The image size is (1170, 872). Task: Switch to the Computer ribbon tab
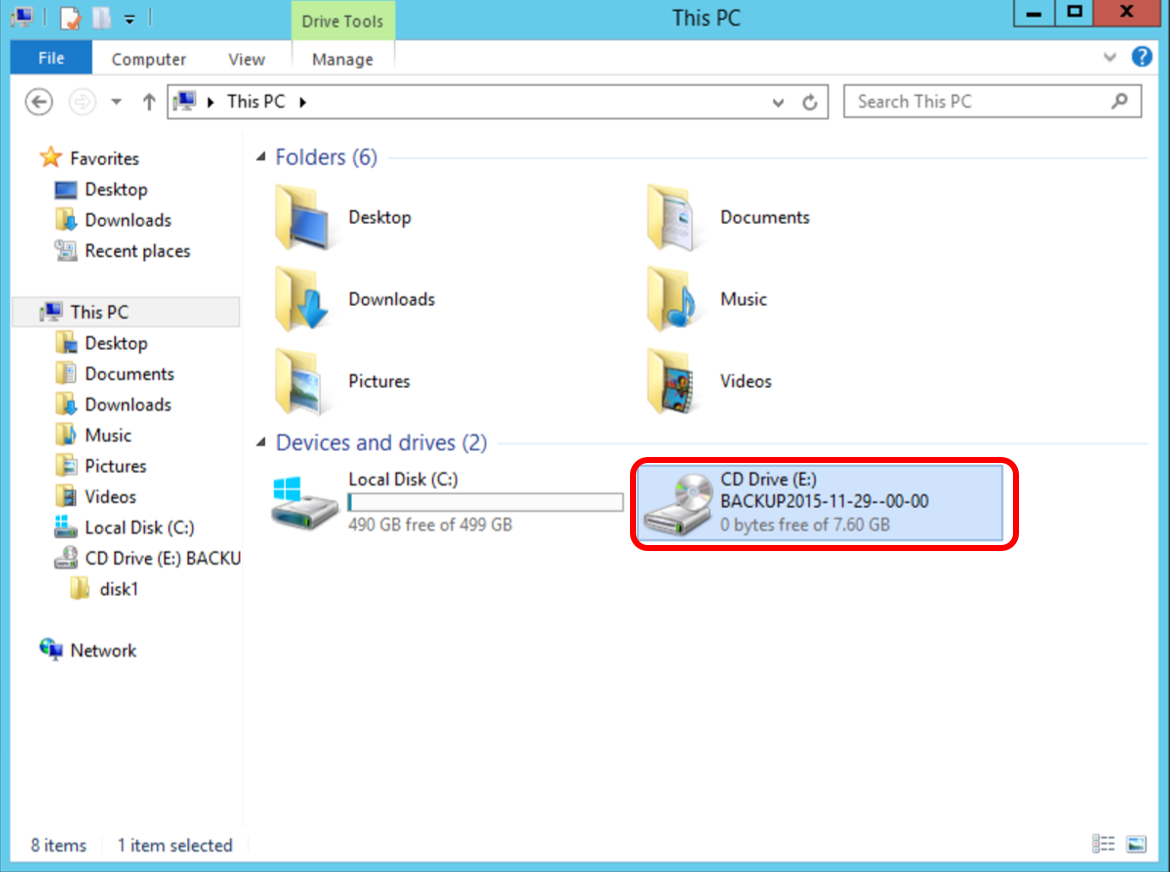click(148, 60)
